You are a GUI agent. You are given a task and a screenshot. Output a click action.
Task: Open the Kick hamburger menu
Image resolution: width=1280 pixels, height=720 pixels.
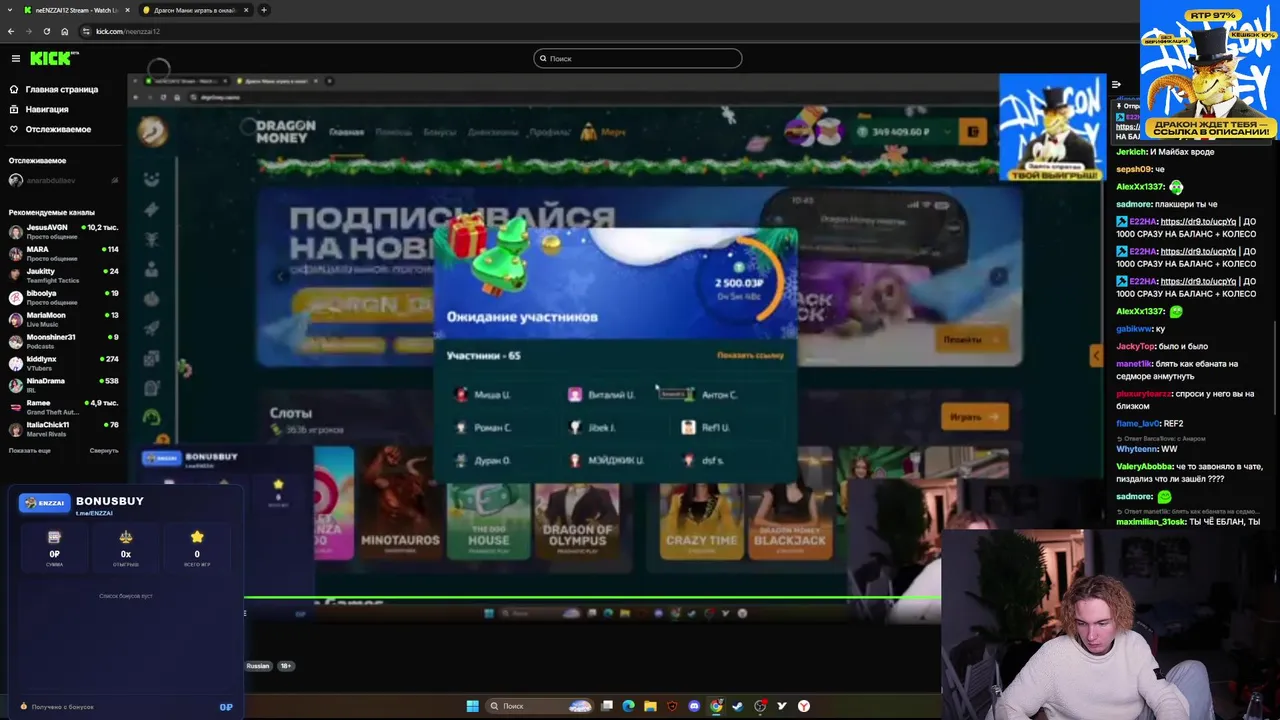[15, 58]
